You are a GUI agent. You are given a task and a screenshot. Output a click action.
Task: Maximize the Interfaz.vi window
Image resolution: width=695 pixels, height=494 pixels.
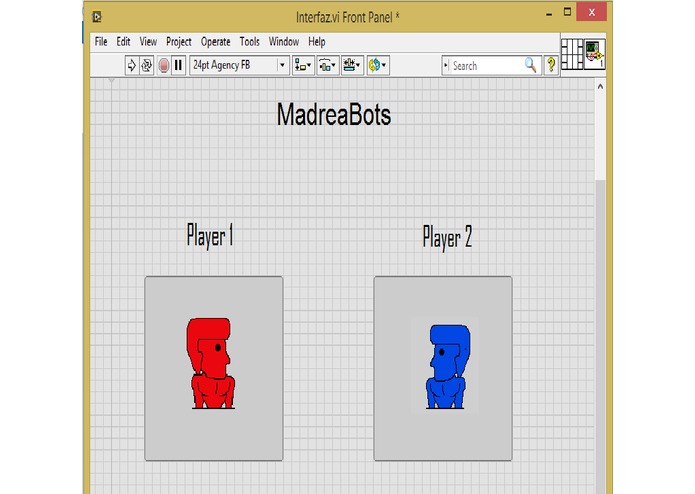point(567,12)
